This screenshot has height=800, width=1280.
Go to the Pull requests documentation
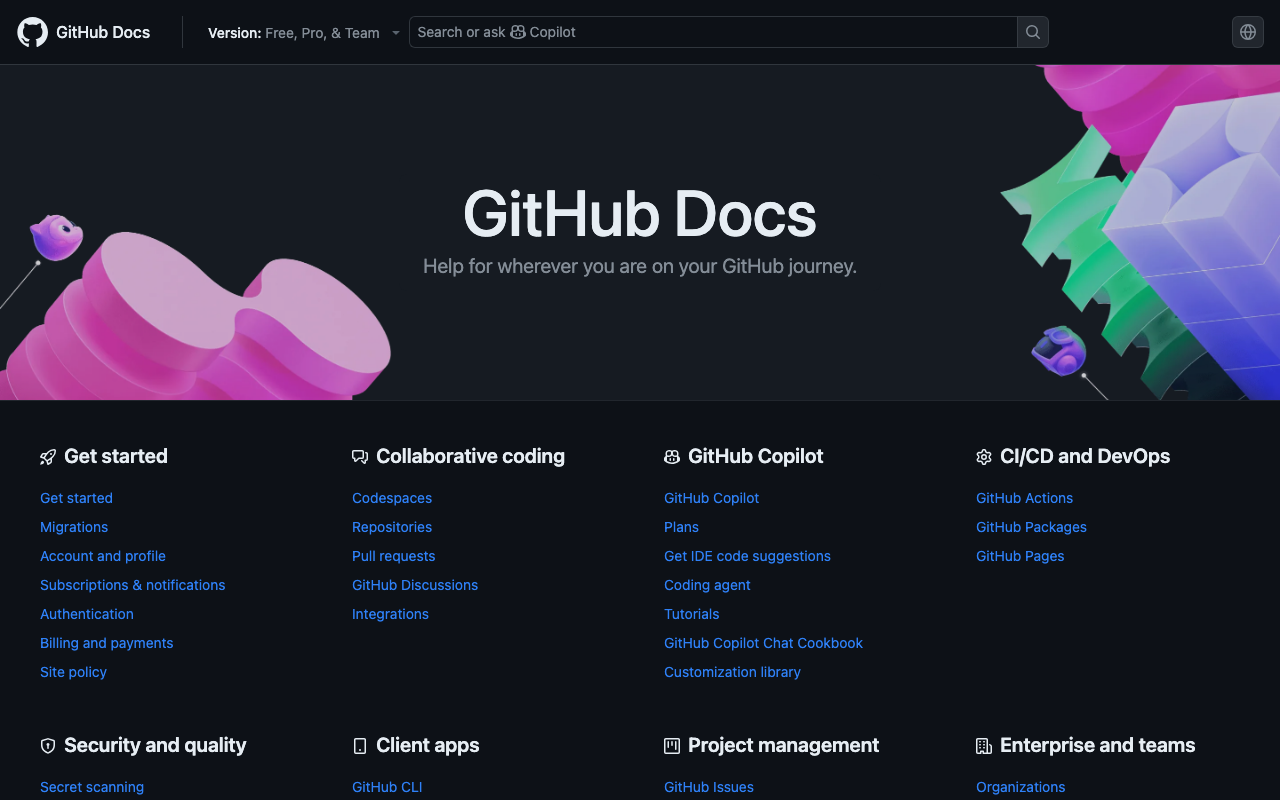(x=393, y=556)
